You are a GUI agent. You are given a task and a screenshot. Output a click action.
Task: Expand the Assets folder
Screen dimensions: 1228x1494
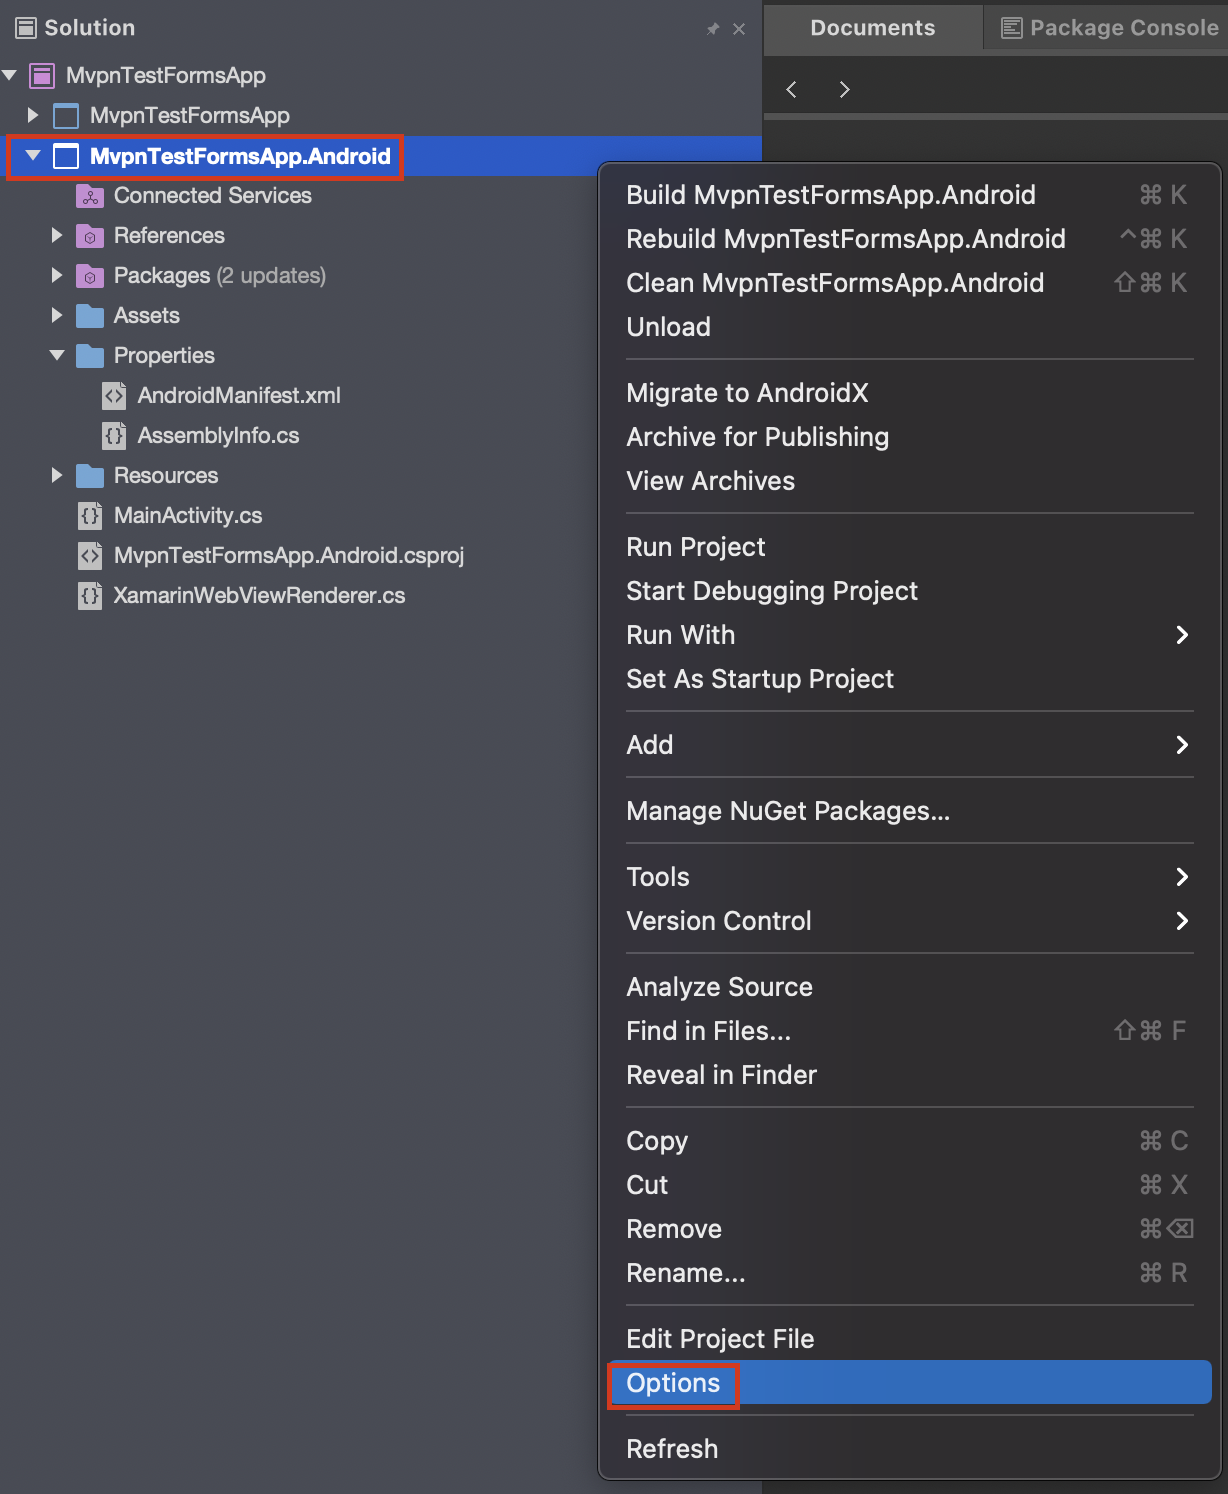(57, 316)
